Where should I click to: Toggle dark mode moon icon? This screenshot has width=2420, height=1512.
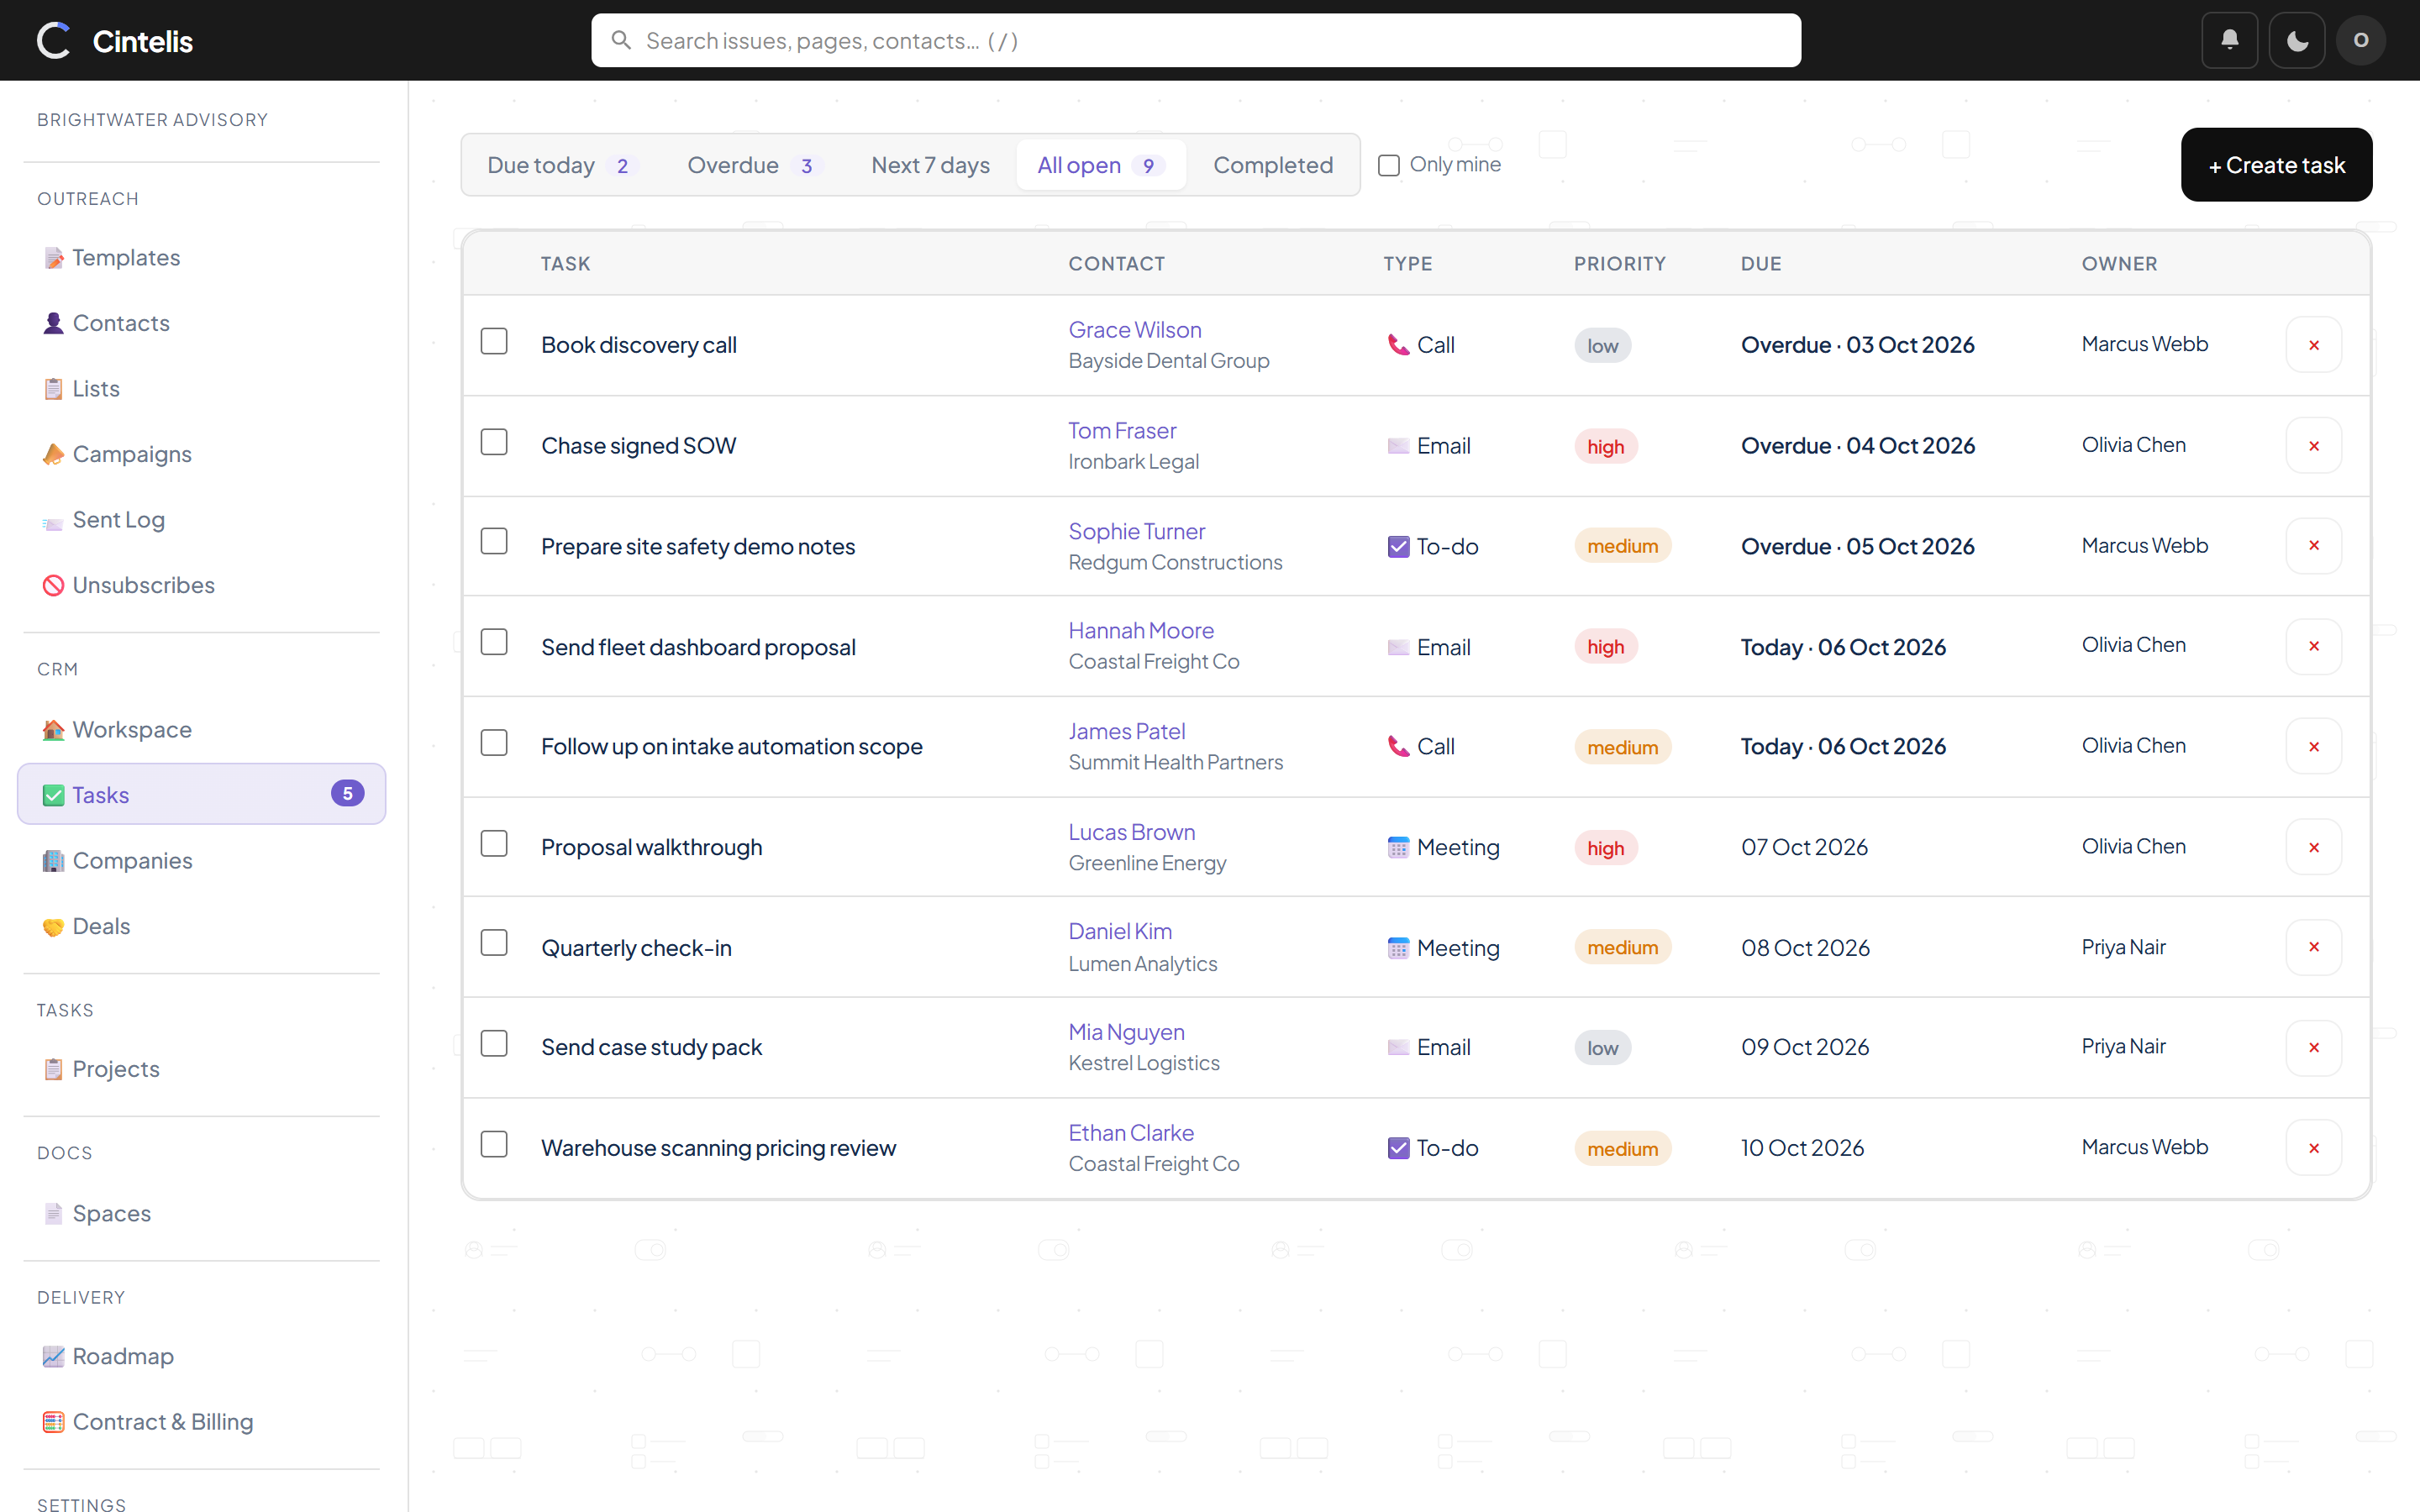click(2296, 40)
